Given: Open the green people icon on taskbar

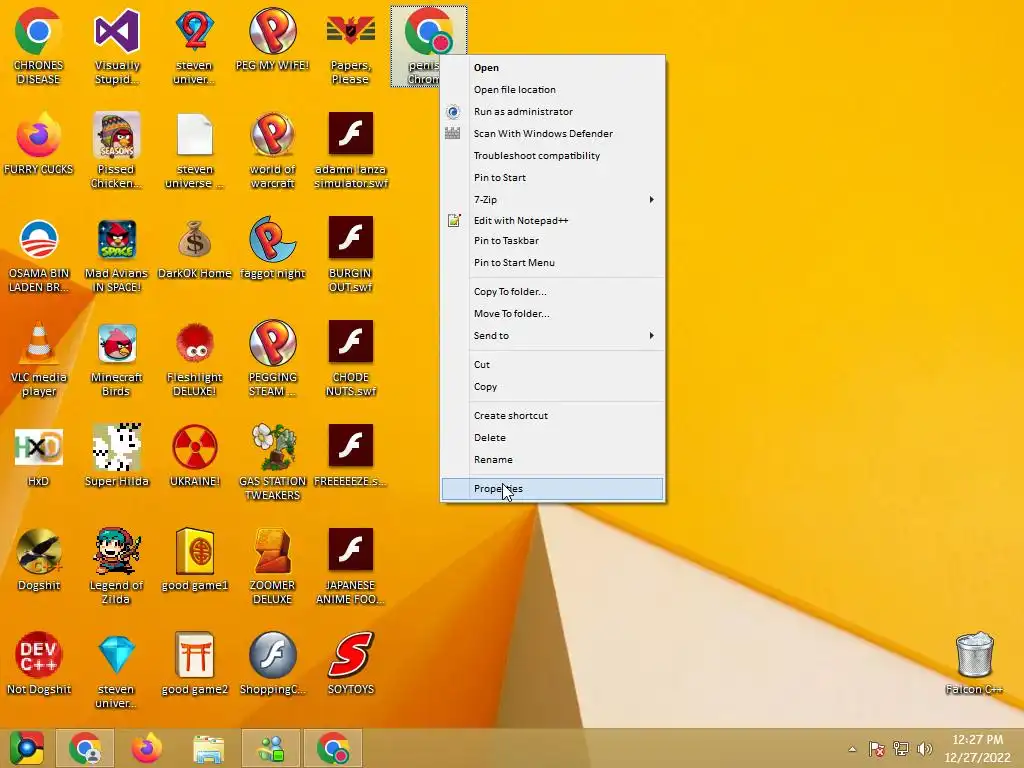Looking at the screenshot, I should tap(271, 748).
